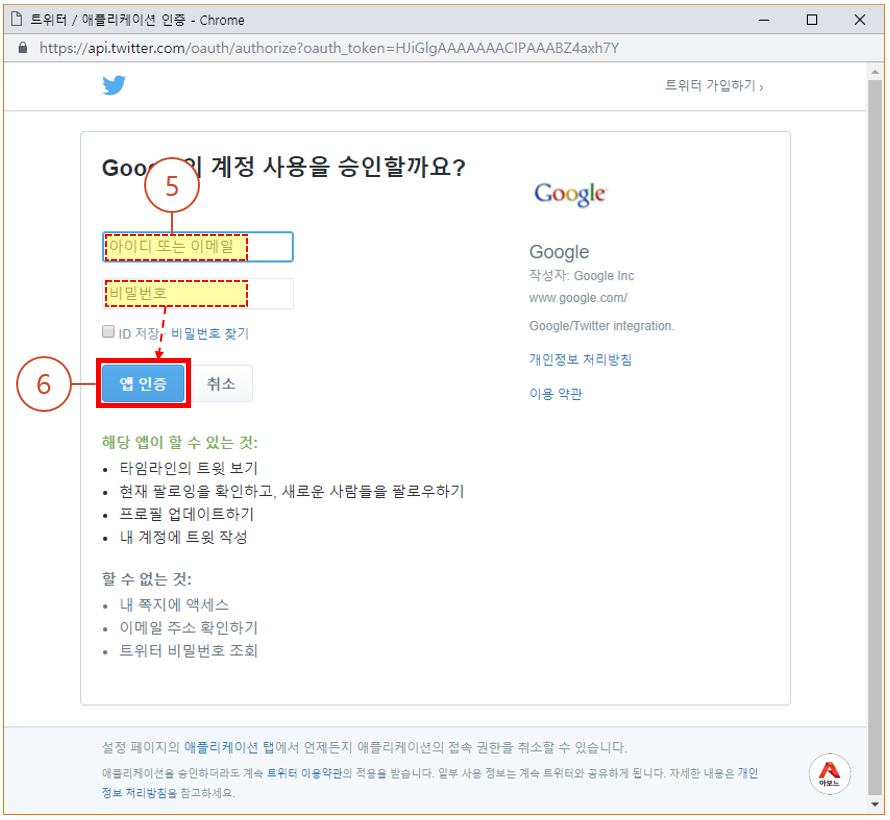Focus the 비밀번호 password field
This screenshot has width=890, height=820.
click(198, 293)
